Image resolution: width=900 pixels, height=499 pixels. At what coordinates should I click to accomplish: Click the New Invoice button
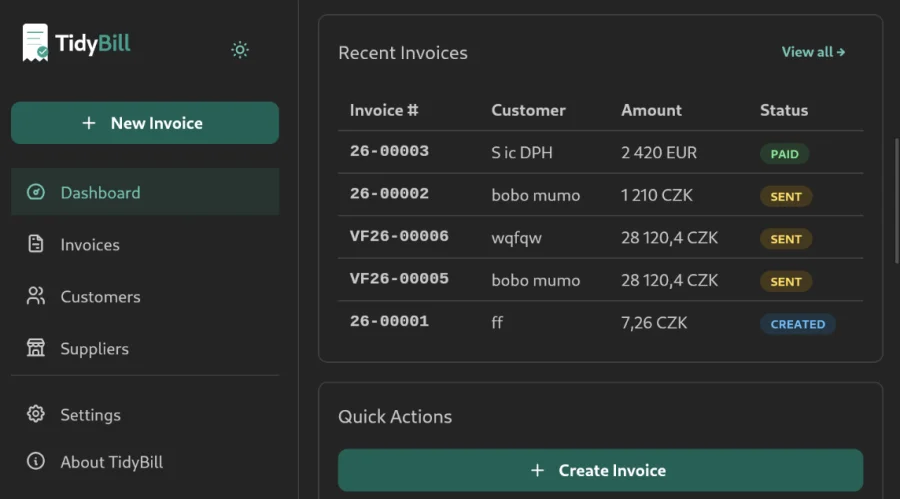145,123
